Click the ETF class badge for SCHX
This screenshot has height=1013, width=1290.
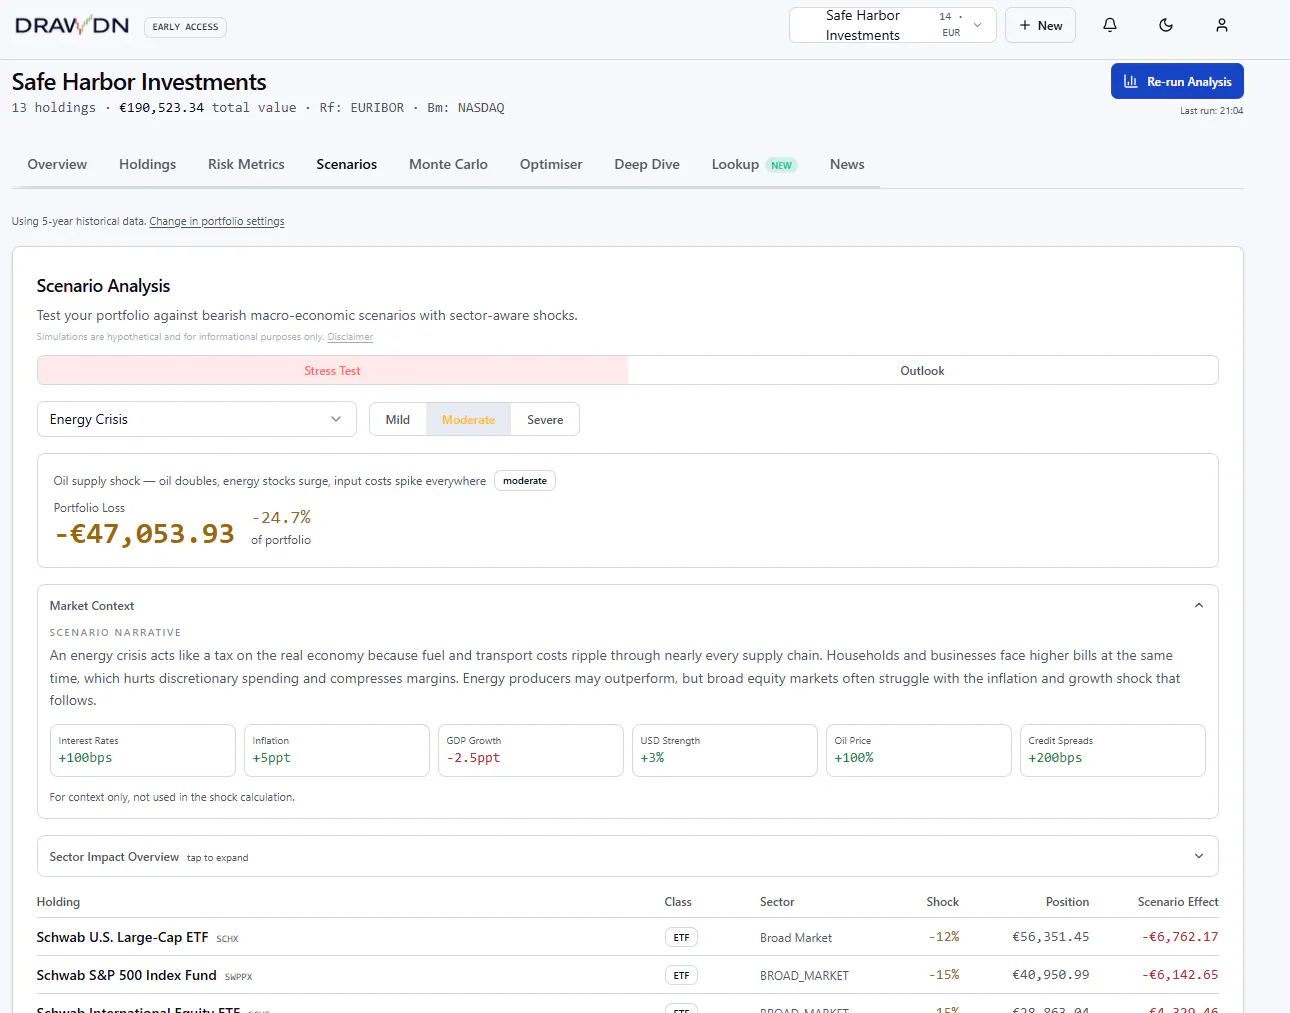[x=681, y=937]
